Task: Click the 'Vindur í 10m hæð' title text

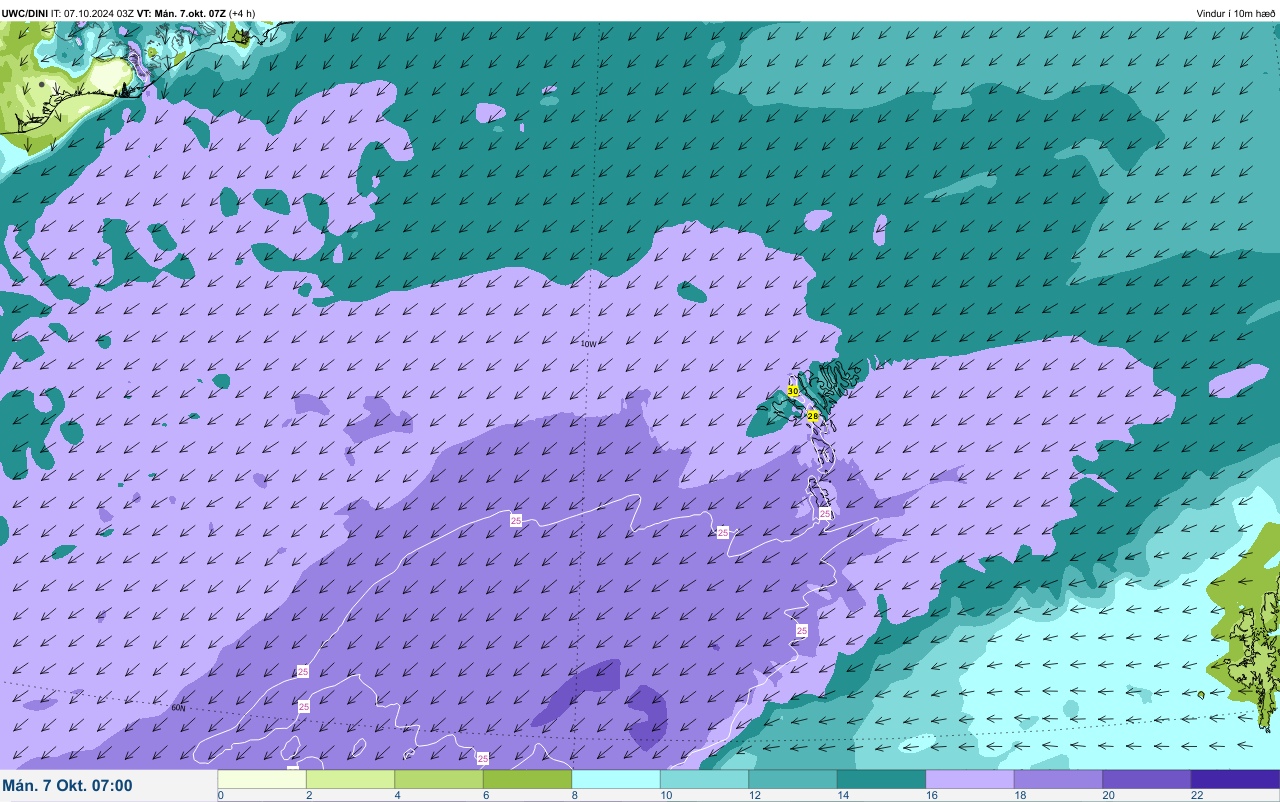Action: pos(1235,13)
